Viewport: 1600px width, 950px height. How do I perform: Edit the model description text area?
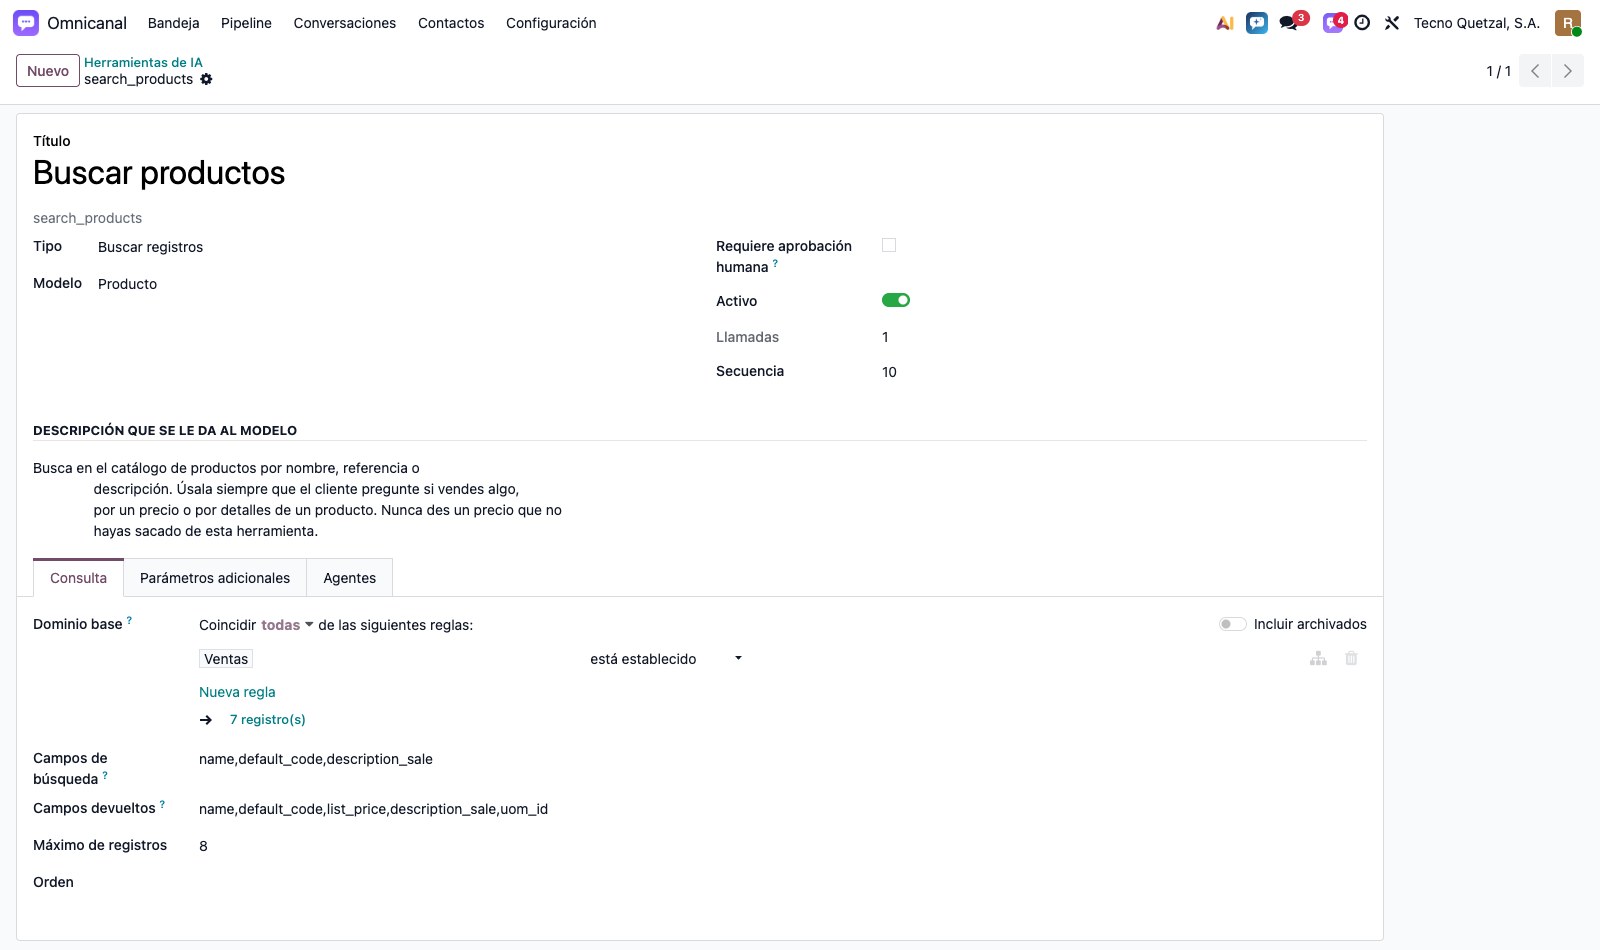pyautogui.click(x=297, y=499)
